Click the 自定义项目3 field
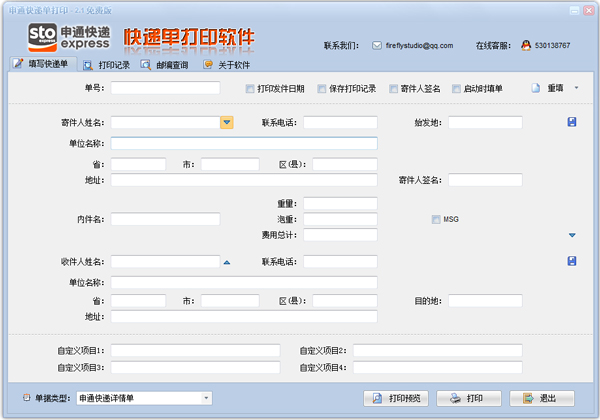 (196, 368)
